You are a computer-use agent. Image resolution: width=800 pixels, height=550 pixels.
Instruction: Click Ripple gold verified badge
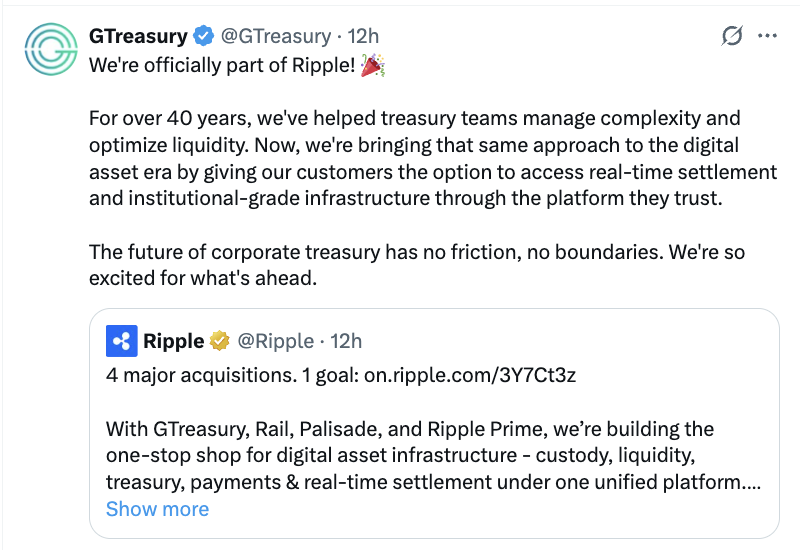click(220, 341)
